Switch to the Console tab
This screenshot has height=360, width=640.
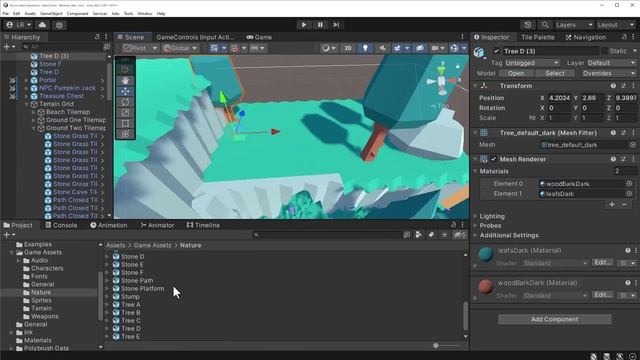pos(61,225)
